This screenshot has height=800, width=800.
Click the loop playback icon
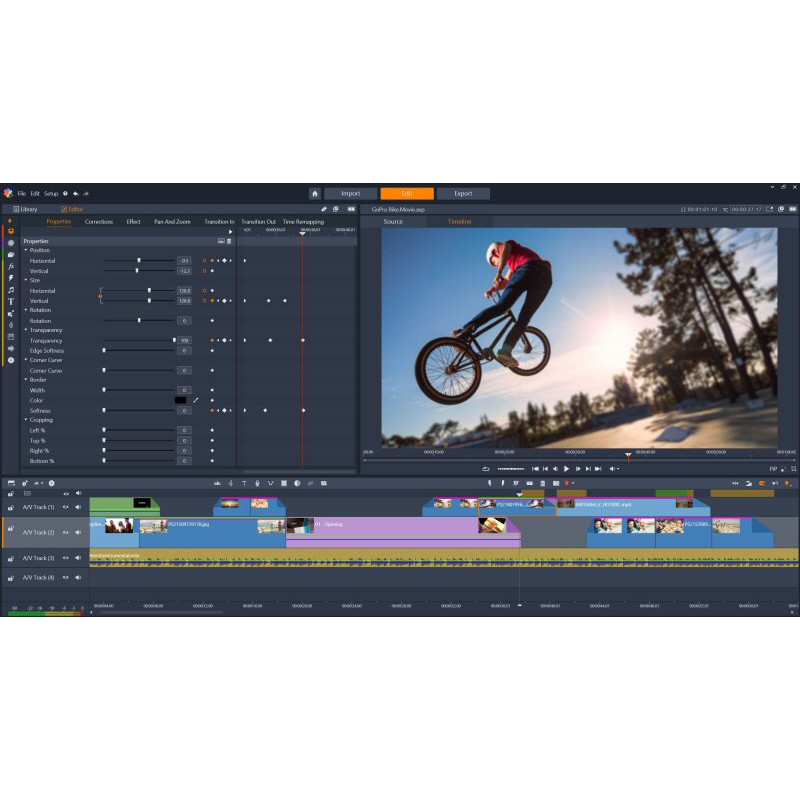pyautogui.click(x=486, y=468)
